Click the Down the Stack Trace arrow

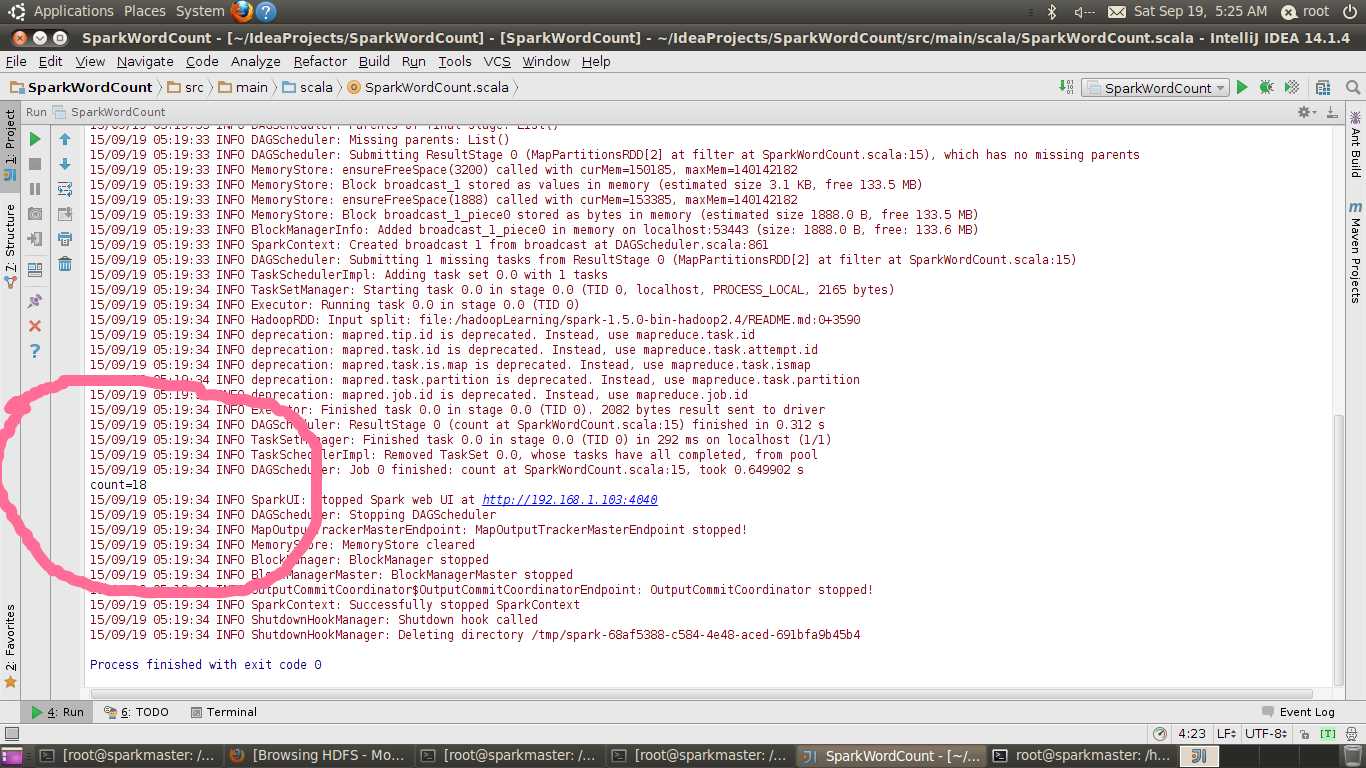click(65, 164)
